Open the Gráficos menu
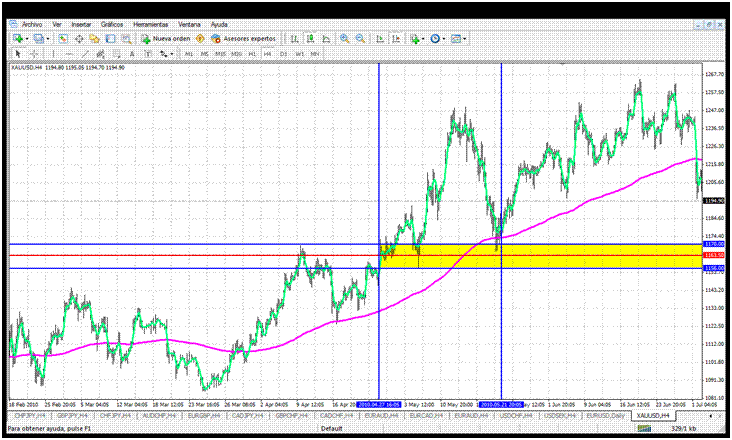Viewport: 732px width, 440px height. tap(112, 24)
